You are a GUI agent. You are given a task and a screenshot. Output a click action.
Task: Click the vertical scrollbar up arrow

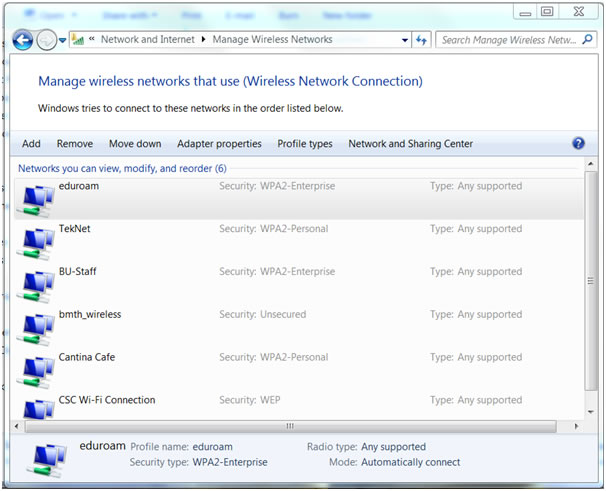(591, 164)
